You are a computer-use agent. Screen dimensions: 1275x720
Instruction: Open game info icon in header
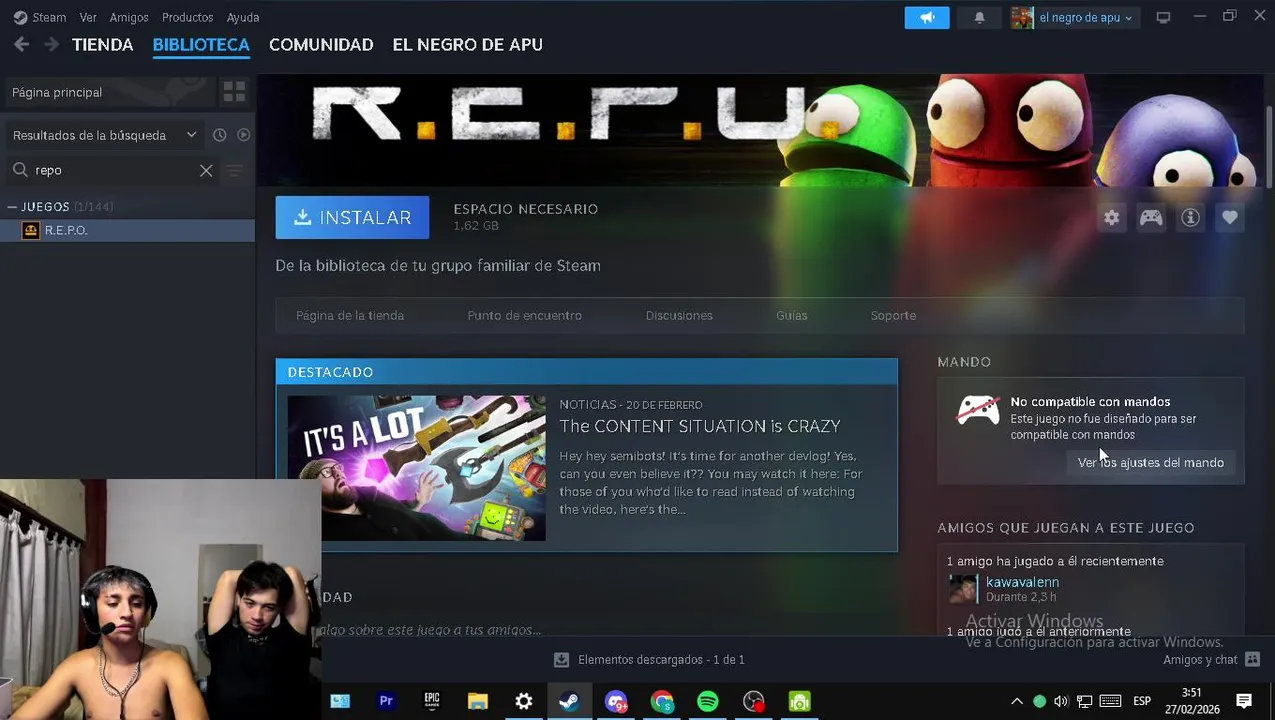[1190, 217]
